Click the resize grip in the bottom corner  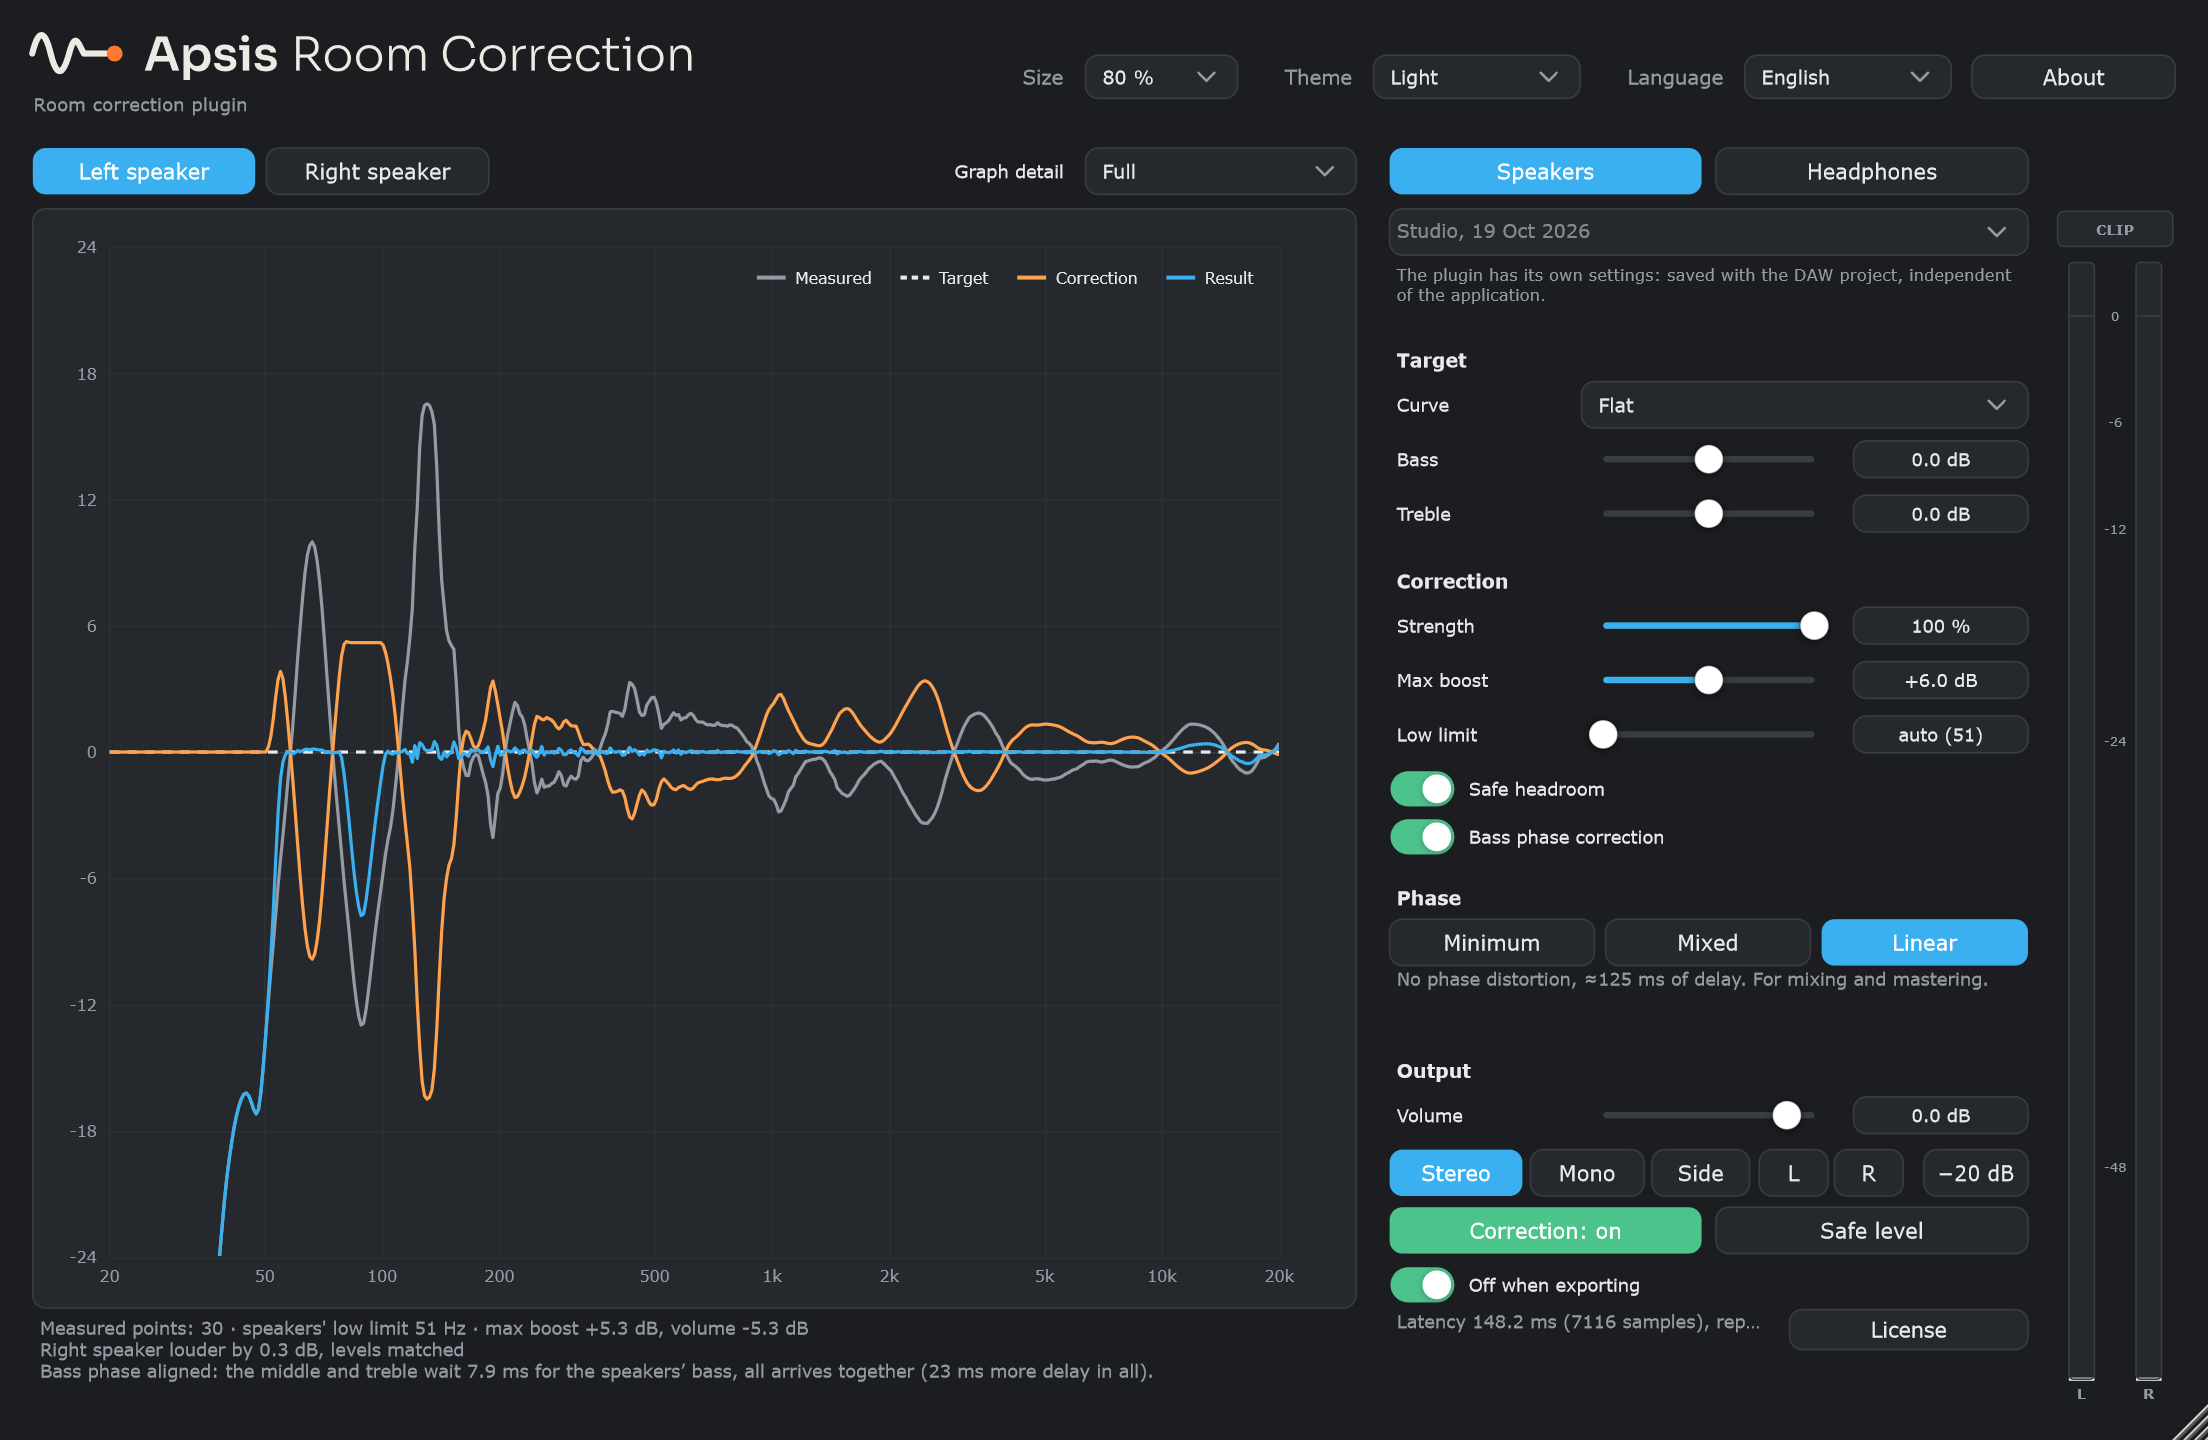(2190, 1423)
